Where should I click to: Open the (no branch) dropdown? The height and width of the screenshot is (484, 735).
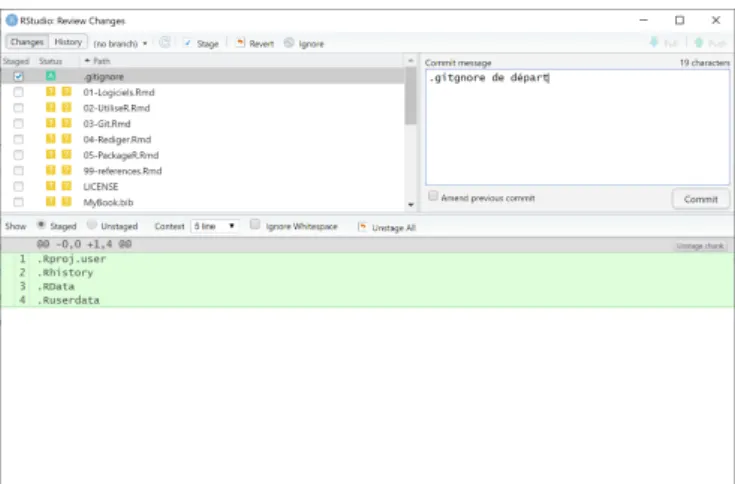(120, 44)
